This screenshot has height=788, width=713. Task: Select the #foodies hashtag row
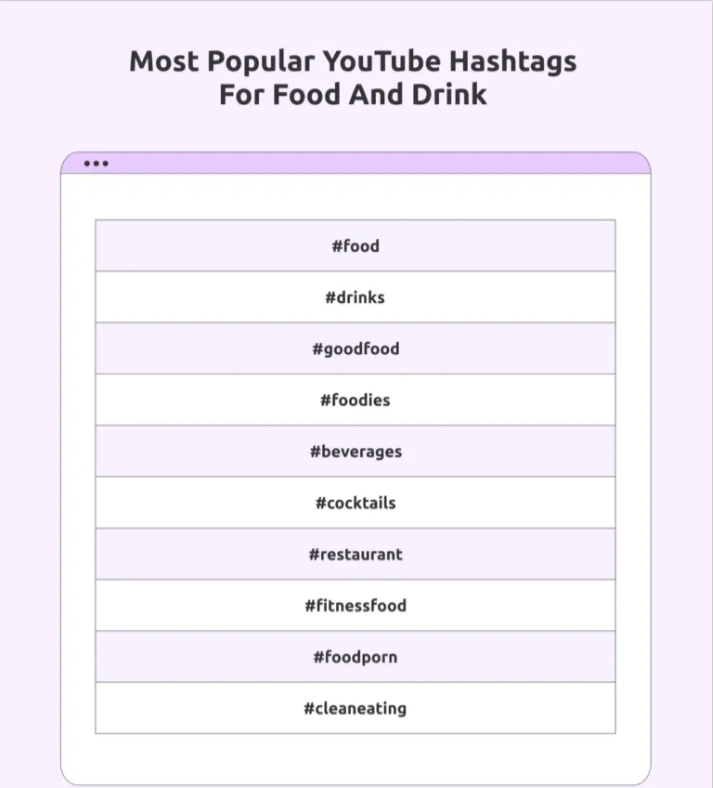pos(355,400)
